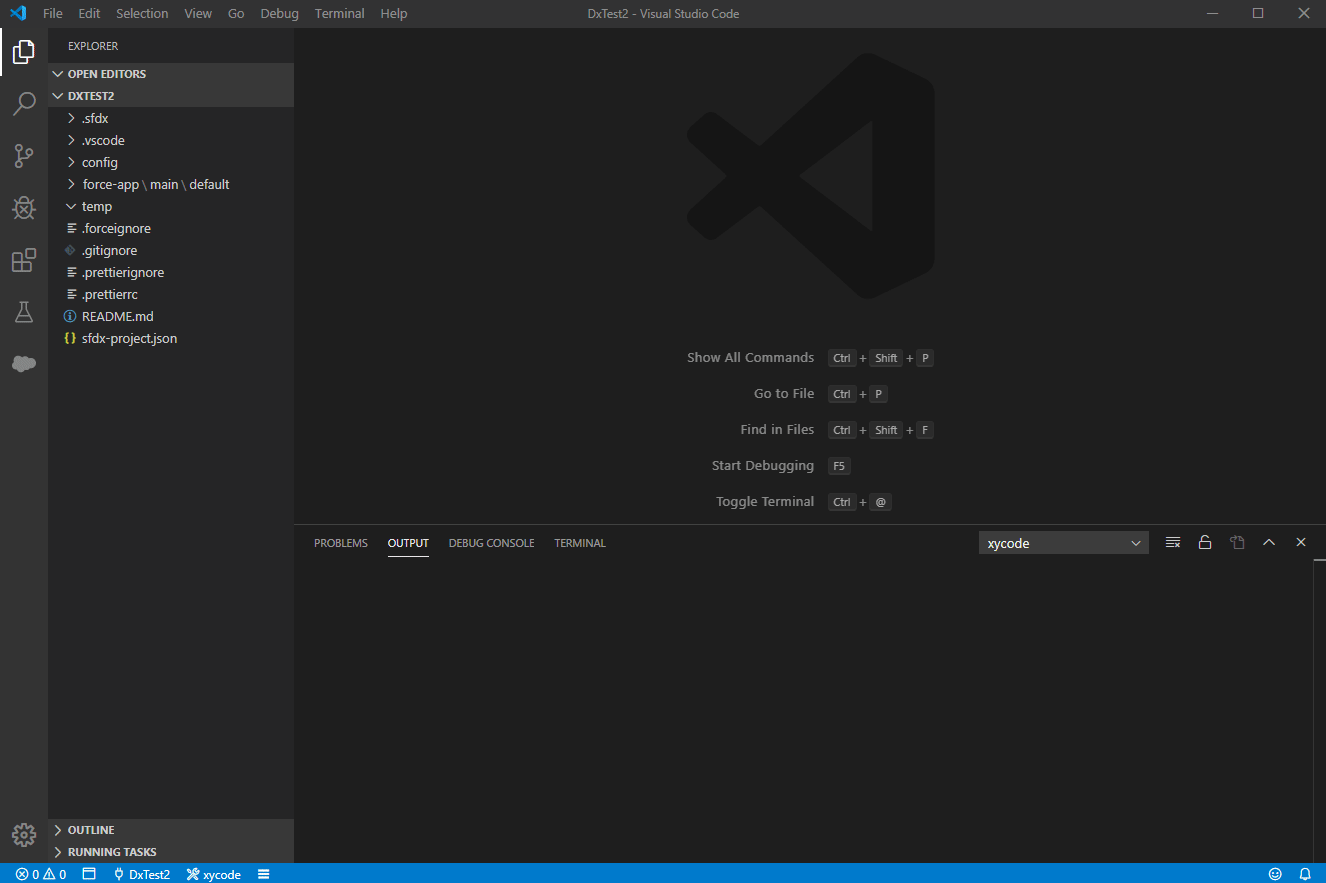Open the feedback smiley icon

(1275, 874)
